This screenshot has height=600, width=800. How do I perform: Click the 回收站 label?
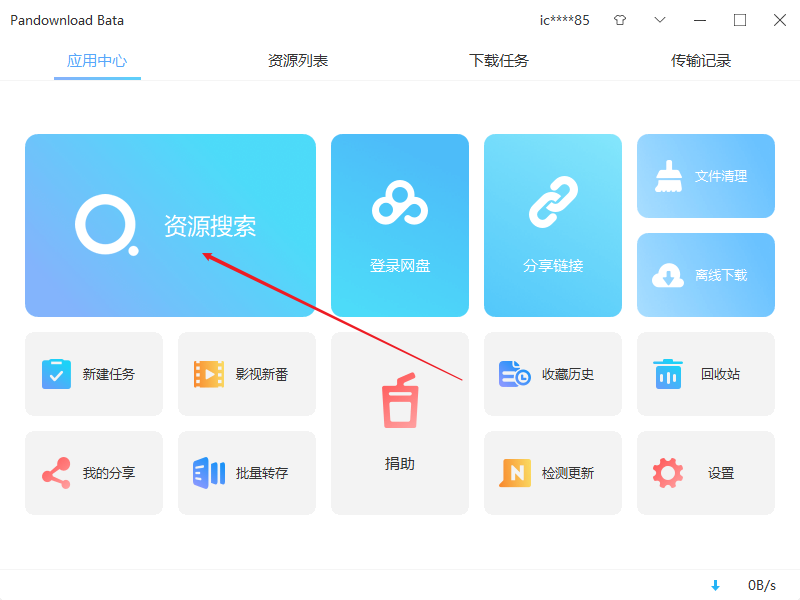pyautogui.click(x=720, y=374)
